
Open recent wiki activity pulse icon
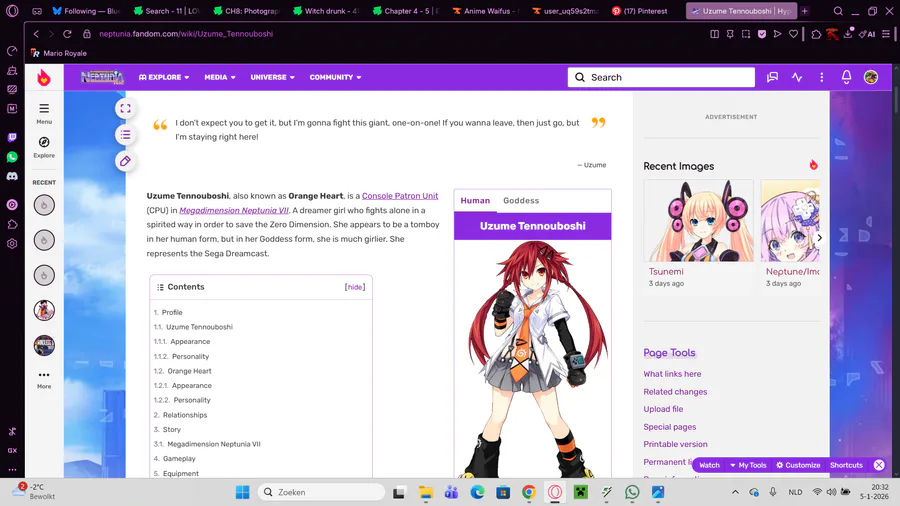pos(797,77)
